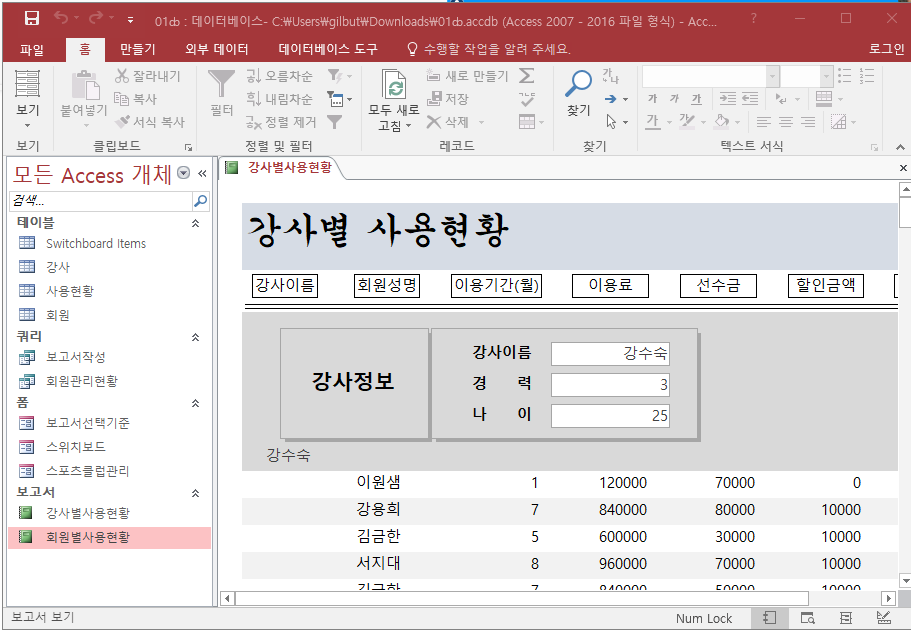Viewport: 911px width, 630px height.
Task: Collapse the 테이블 group in navigation pane
Action: pos(195,223)
